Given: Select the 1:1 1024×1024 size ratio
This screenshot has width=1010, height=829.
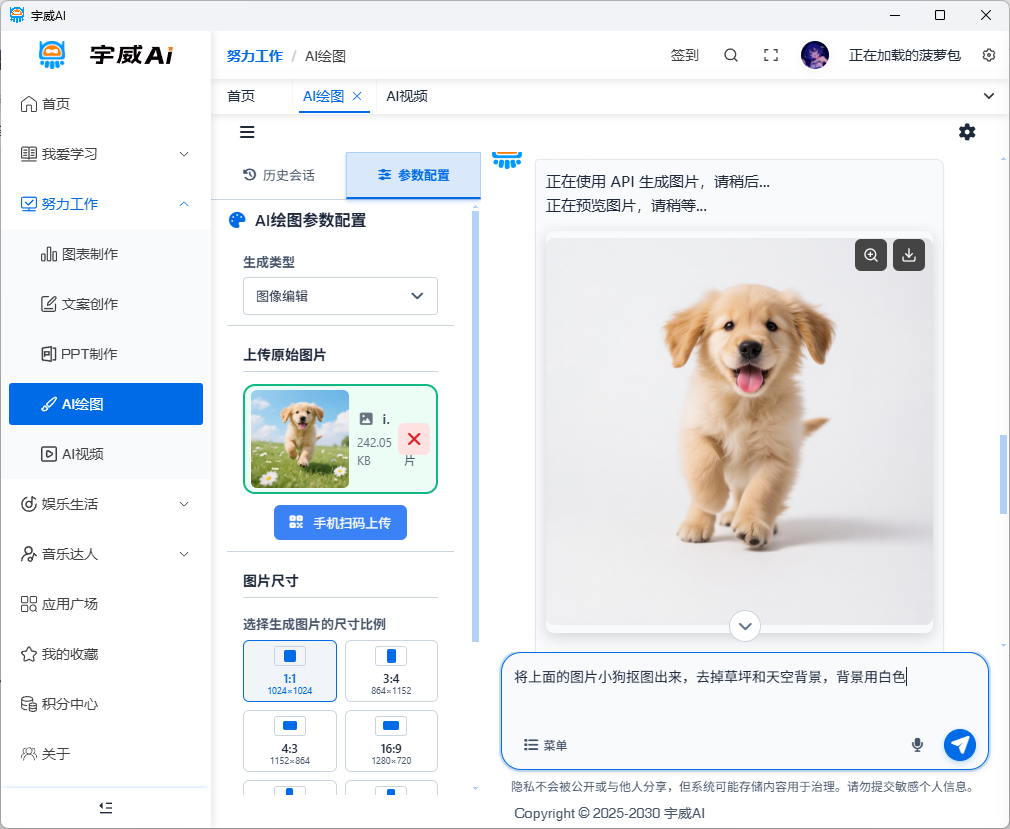Looking at the screenshot, I should click(x=290, y=671).
